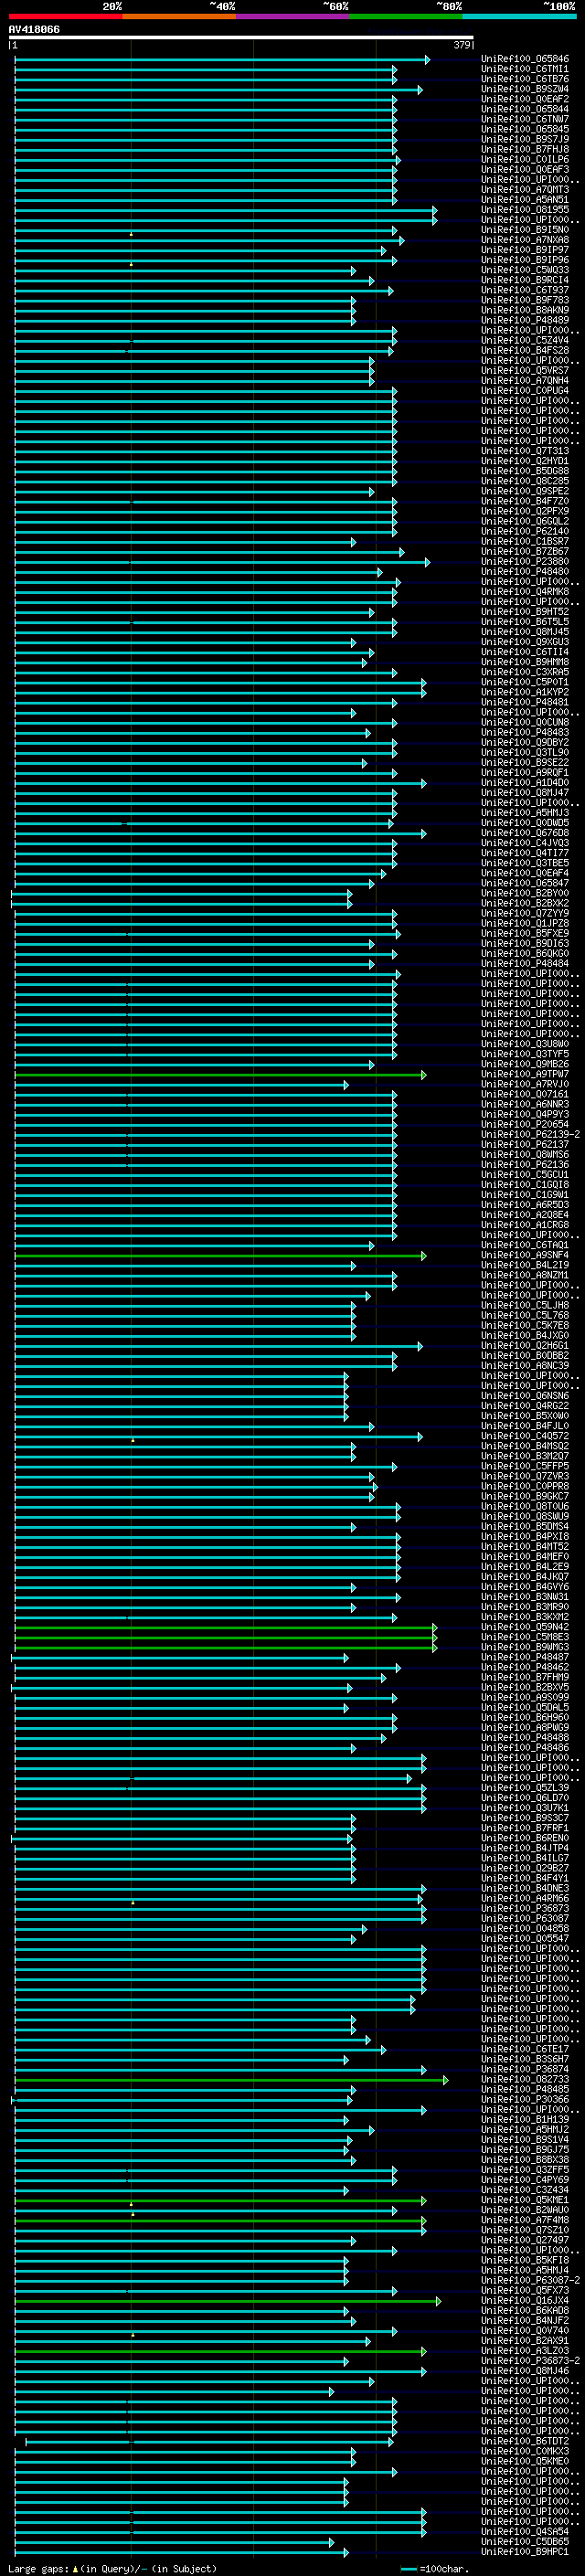The image size is (585, 2576).
Task: Click the red 20% identity color band
Action: pos(65,16)
